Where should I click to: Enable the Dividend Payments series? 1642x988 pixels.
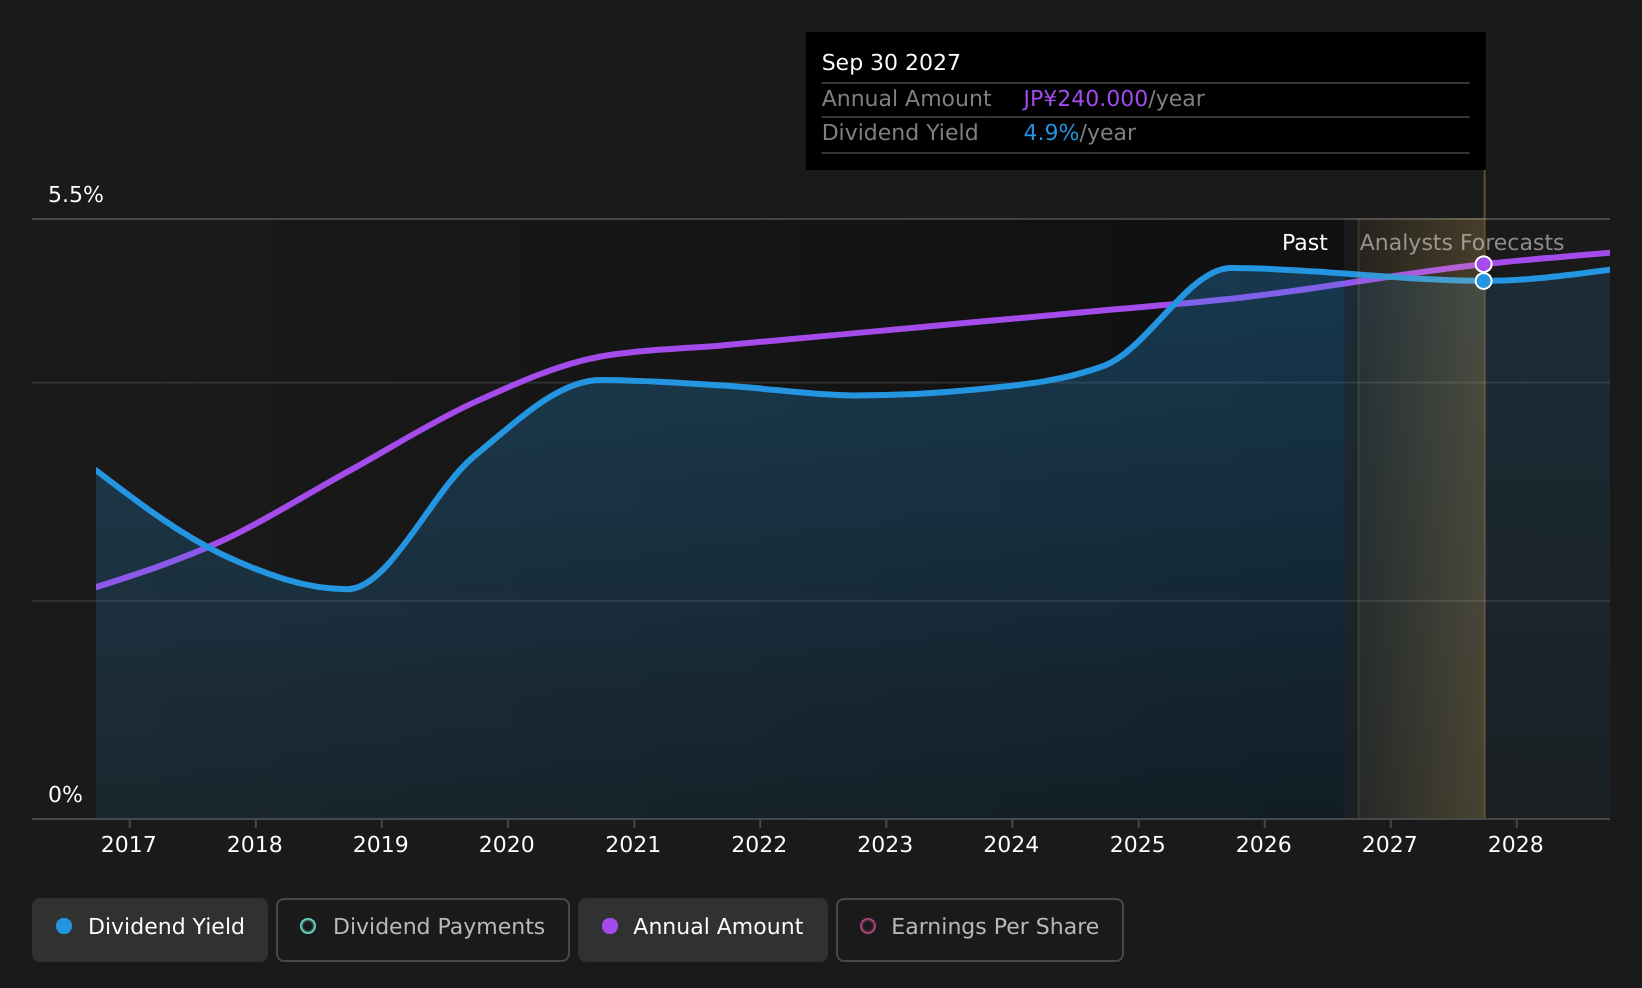422,929
